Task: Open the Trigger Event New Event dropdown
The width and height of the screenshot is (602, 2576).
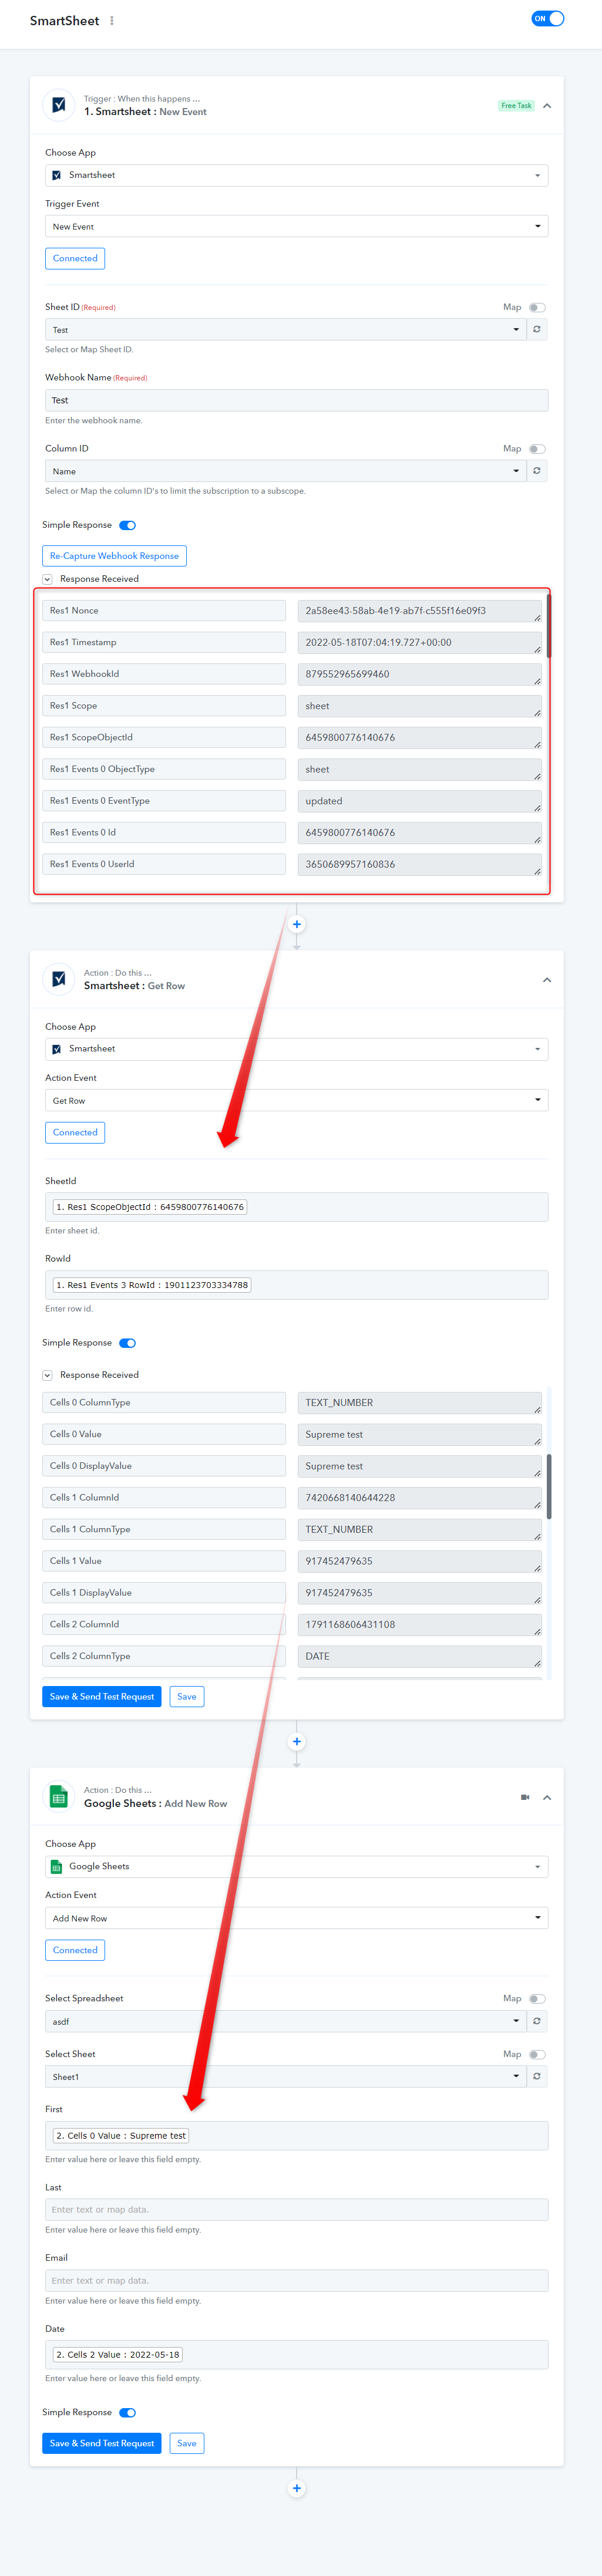Action: click(x=296, y=227)
